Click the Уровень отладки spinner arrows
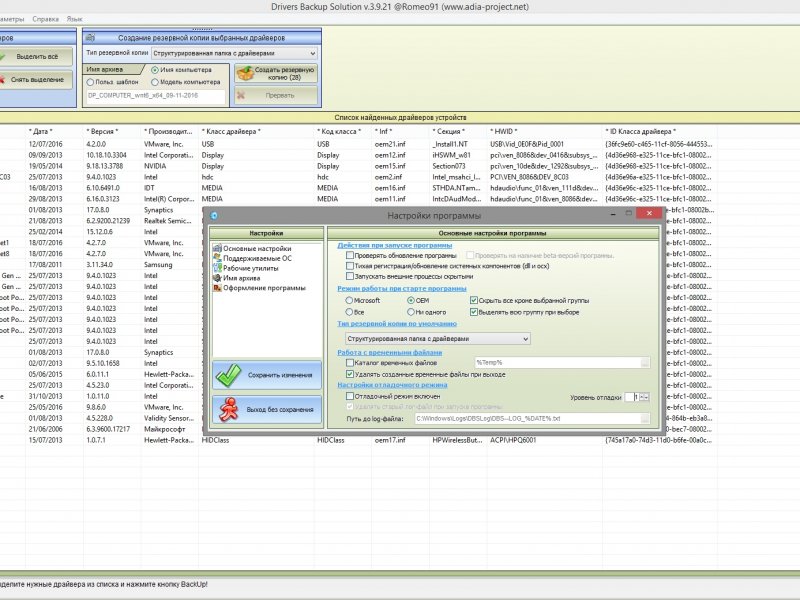 [644, 397]
